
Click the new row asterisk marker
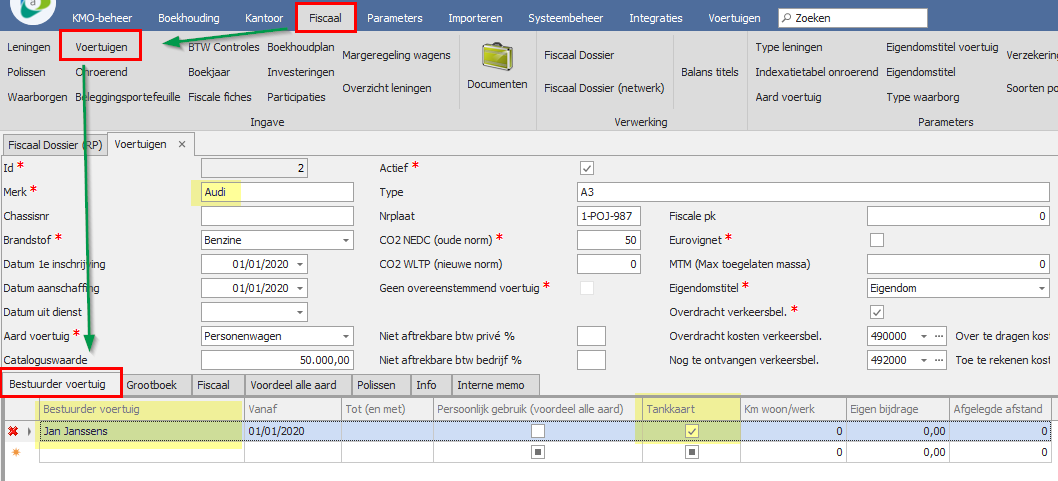(x=13, y=452)
